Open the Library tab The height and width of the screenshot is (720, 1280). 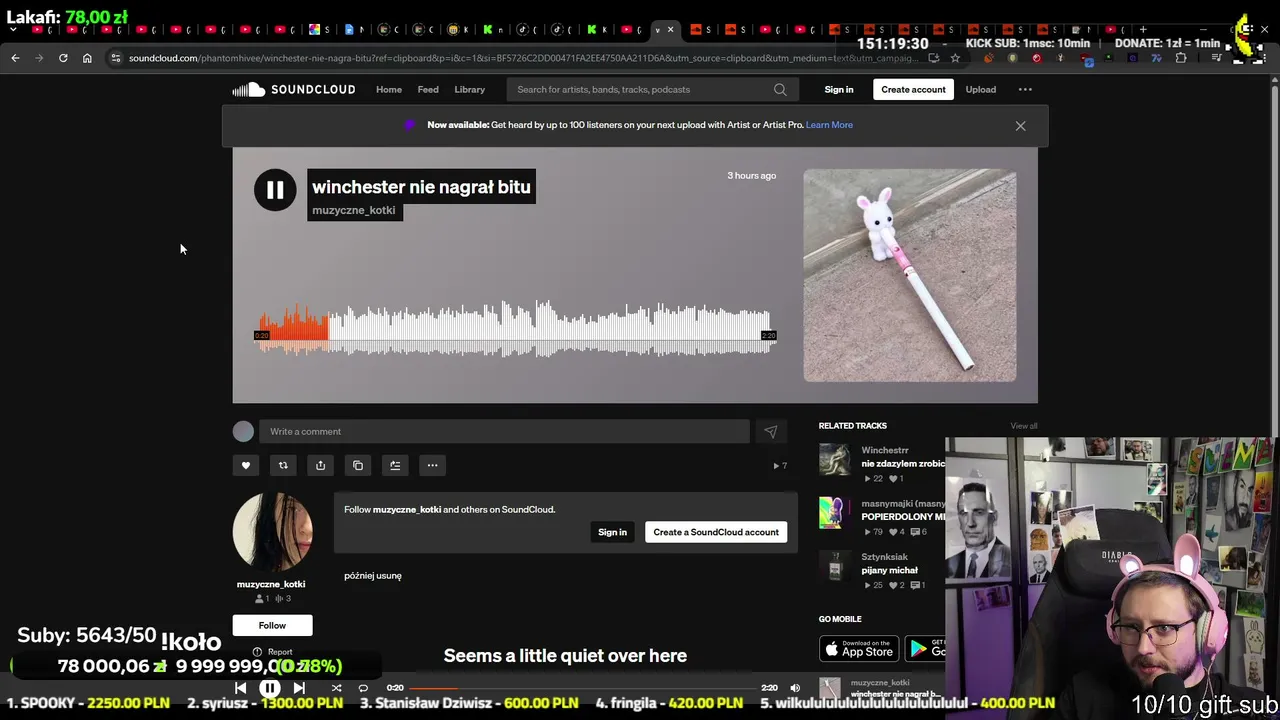tap(470, 90)
